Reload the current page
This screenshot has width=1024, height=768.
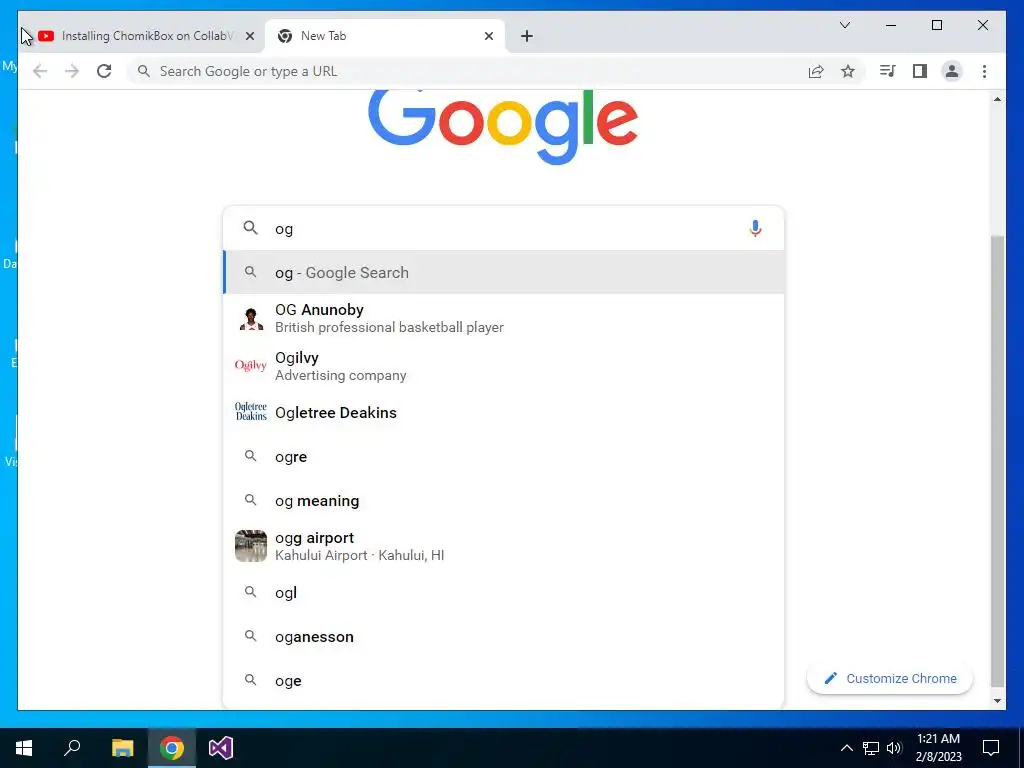pos(104,71)
